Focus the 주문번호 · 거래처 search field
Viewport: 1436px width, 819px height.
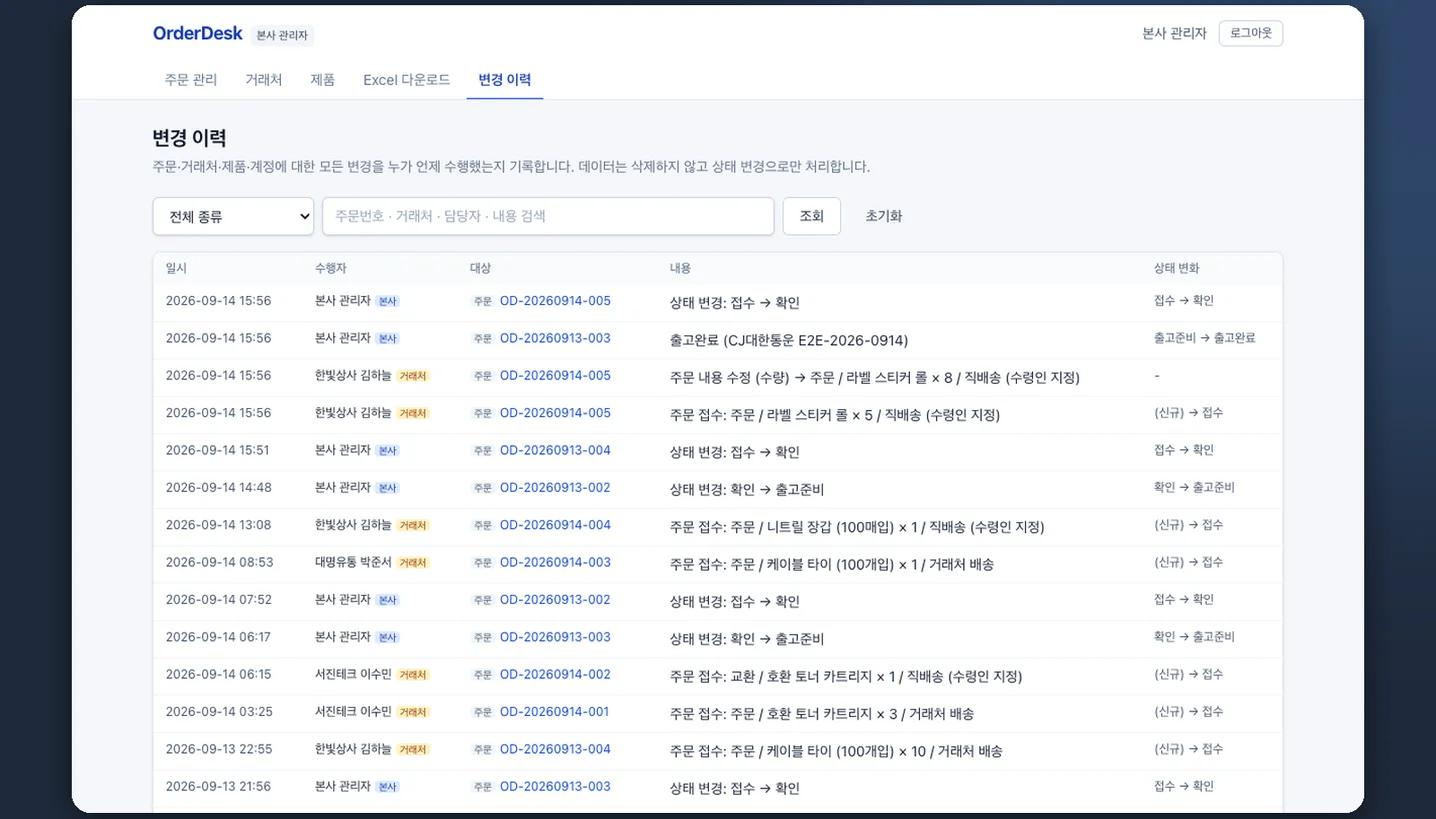(x=548, y=216)
